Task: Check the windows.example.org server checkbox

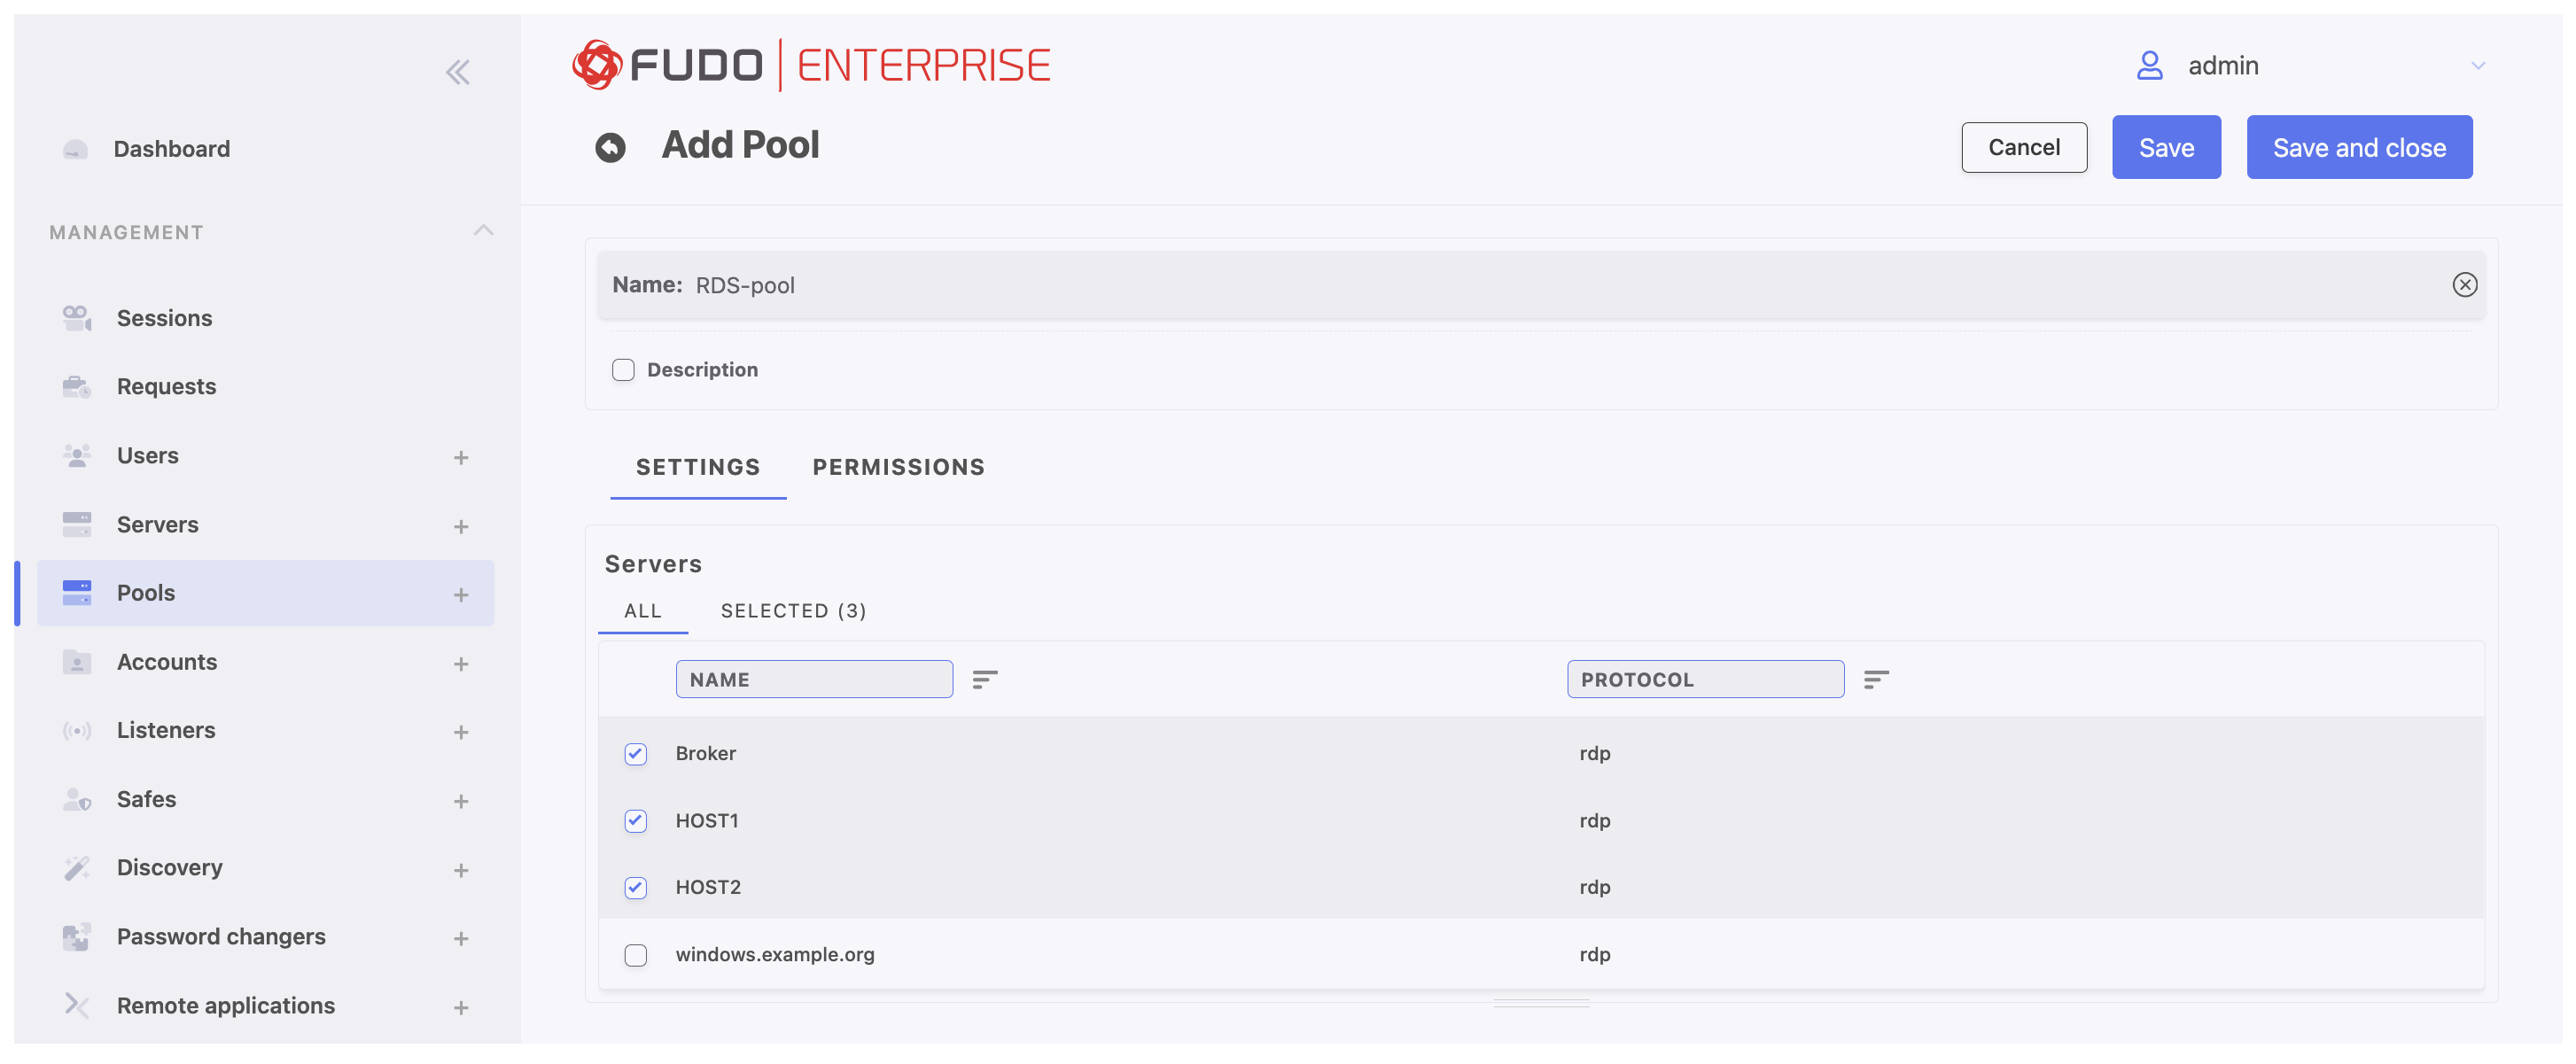Action: click(635, 955)
